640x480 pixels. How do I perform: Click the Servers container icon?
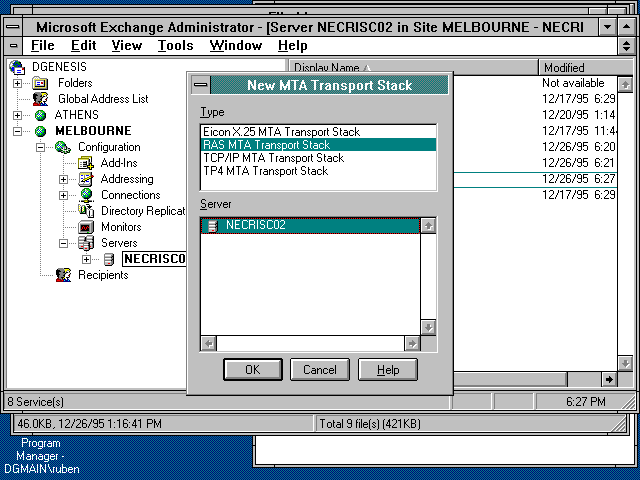86,243
